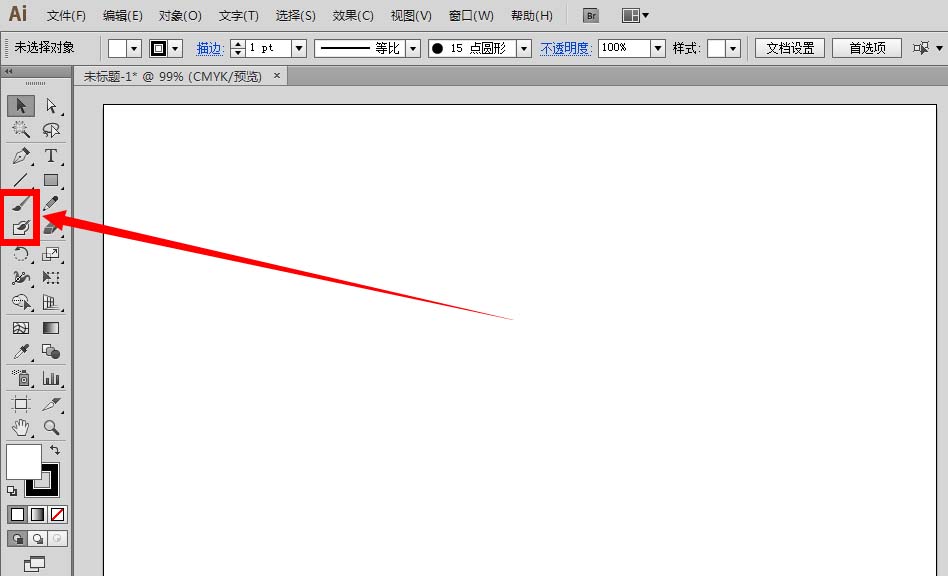The width and height of the screenshot is (948, 576).
Task: Select the Column Graph tool
Action: [x=51, y=378]
